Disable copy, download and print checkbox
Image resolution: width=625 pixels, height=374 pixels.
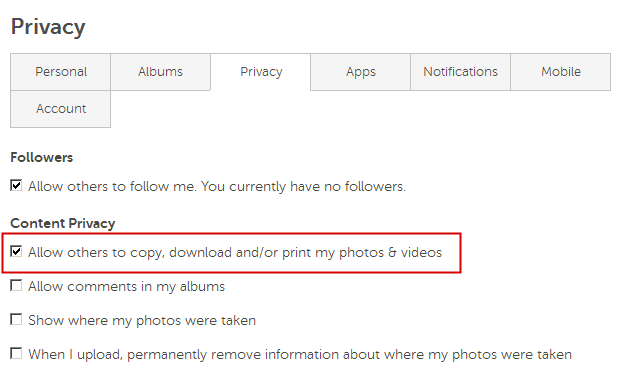[x=16, y=252]
